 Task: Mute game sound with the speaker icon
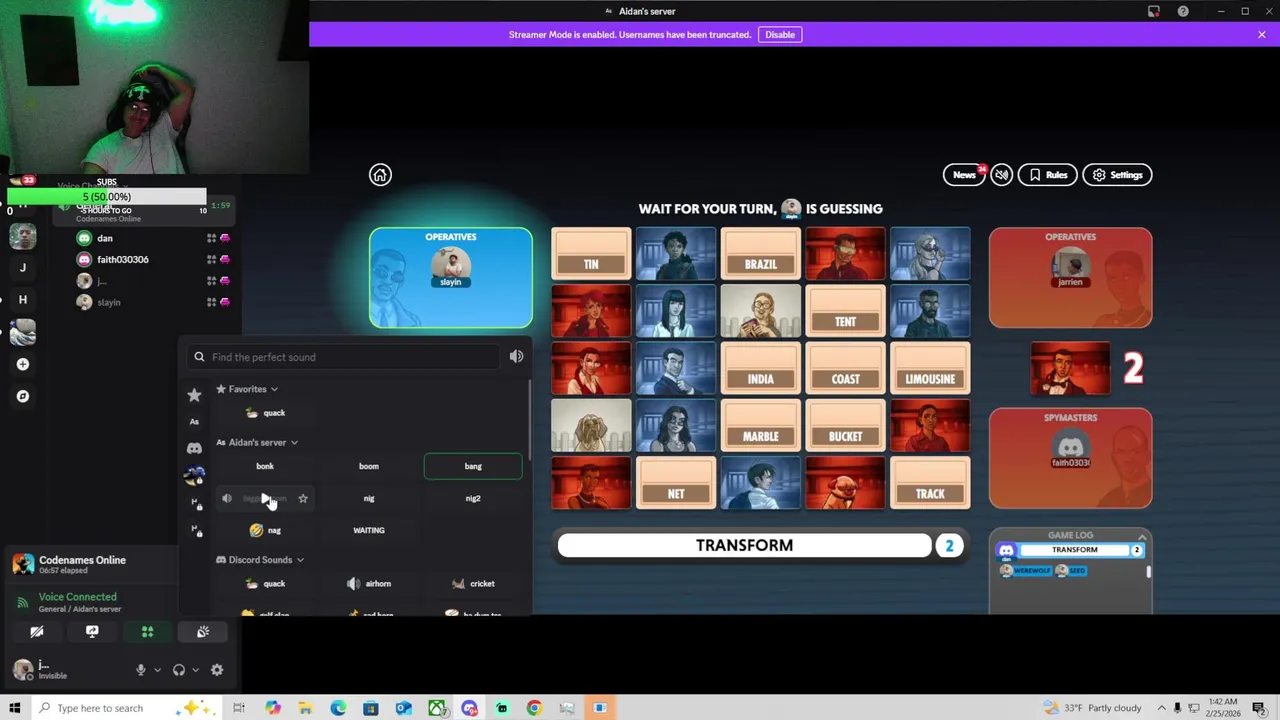(1001, 175)
